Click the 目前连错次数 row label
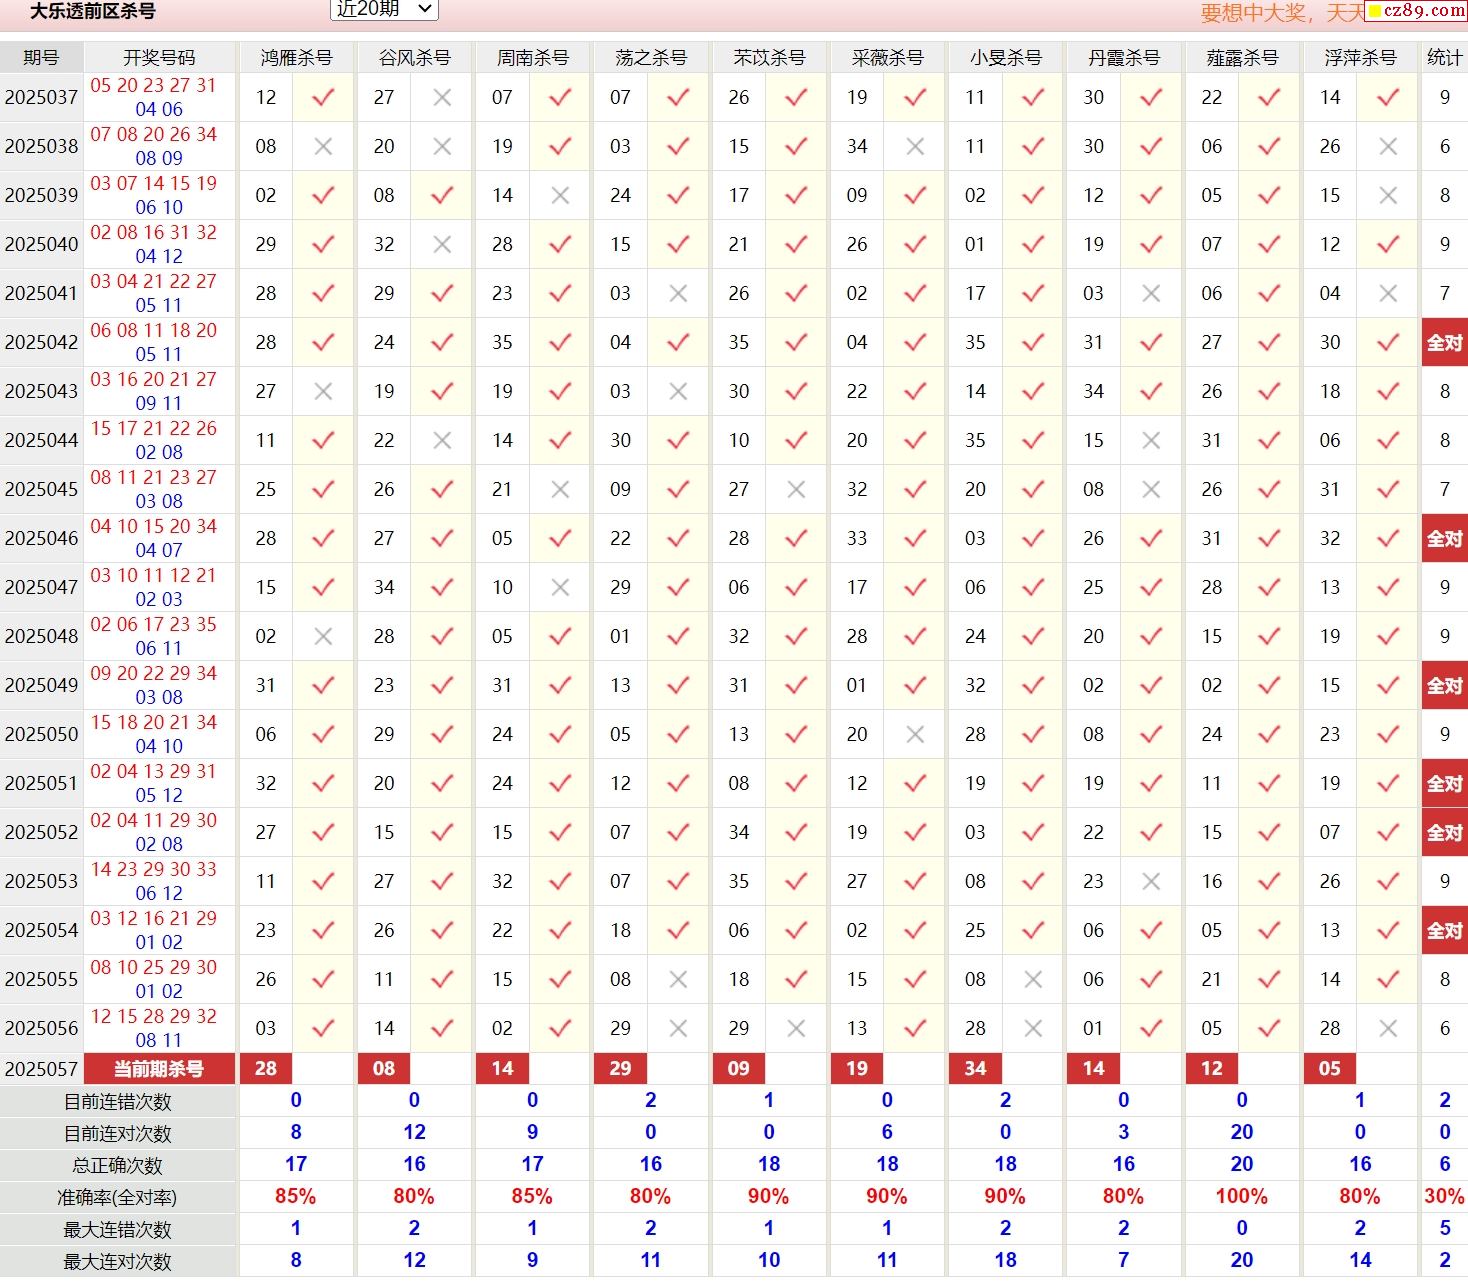 118,1101
